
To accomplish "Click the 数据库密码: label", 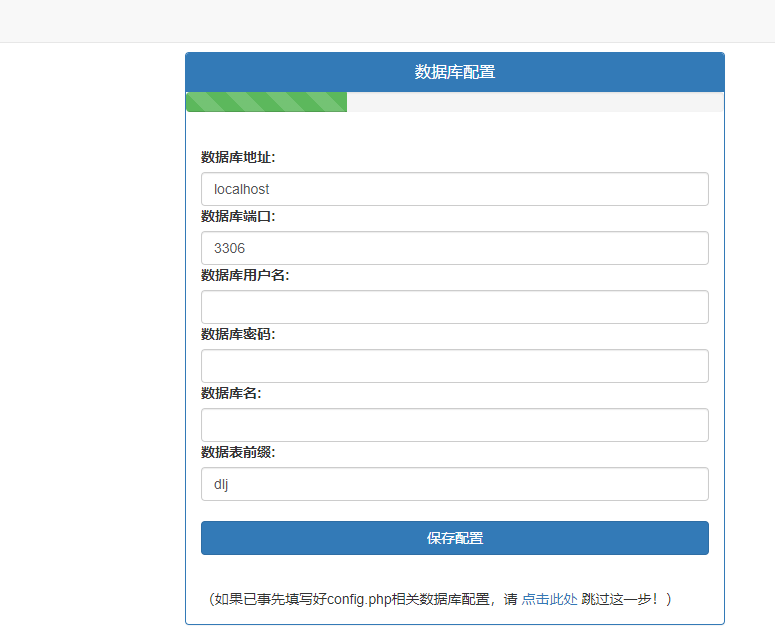I will click(x=238, y=334).
